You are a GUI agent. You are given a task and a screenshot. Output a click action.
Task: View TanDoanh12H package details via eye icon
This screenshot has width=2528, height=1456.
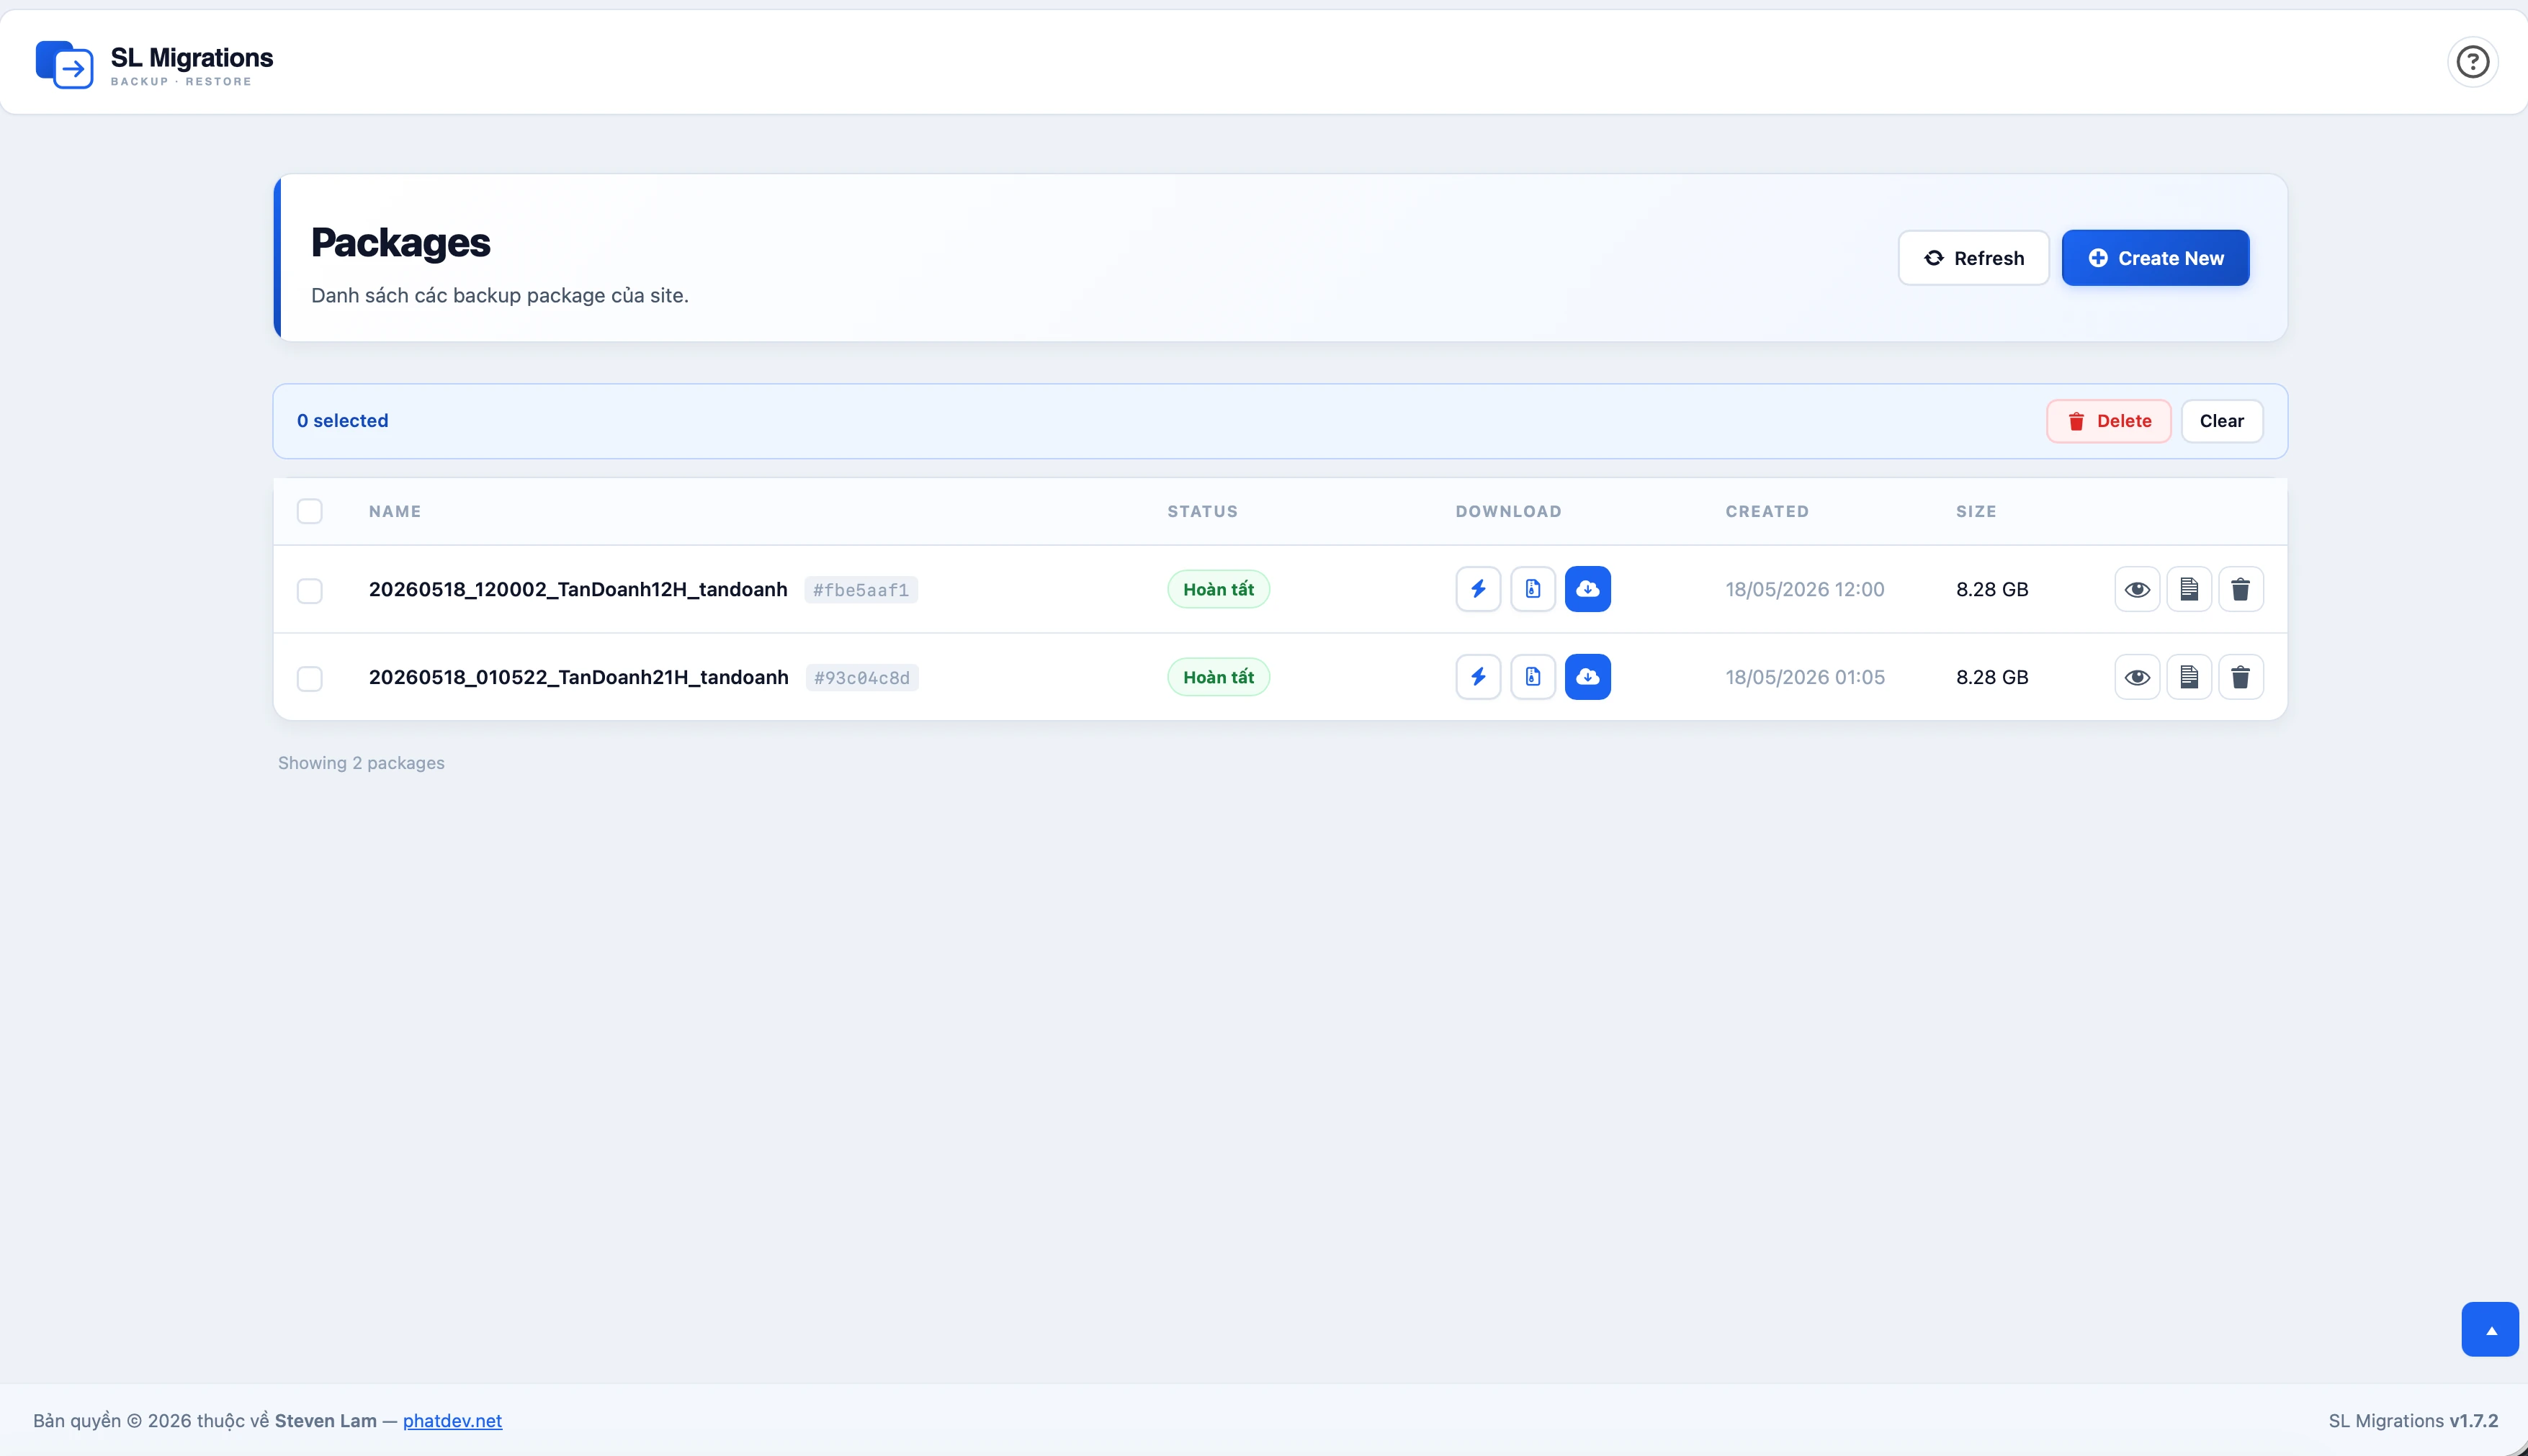2137,589
